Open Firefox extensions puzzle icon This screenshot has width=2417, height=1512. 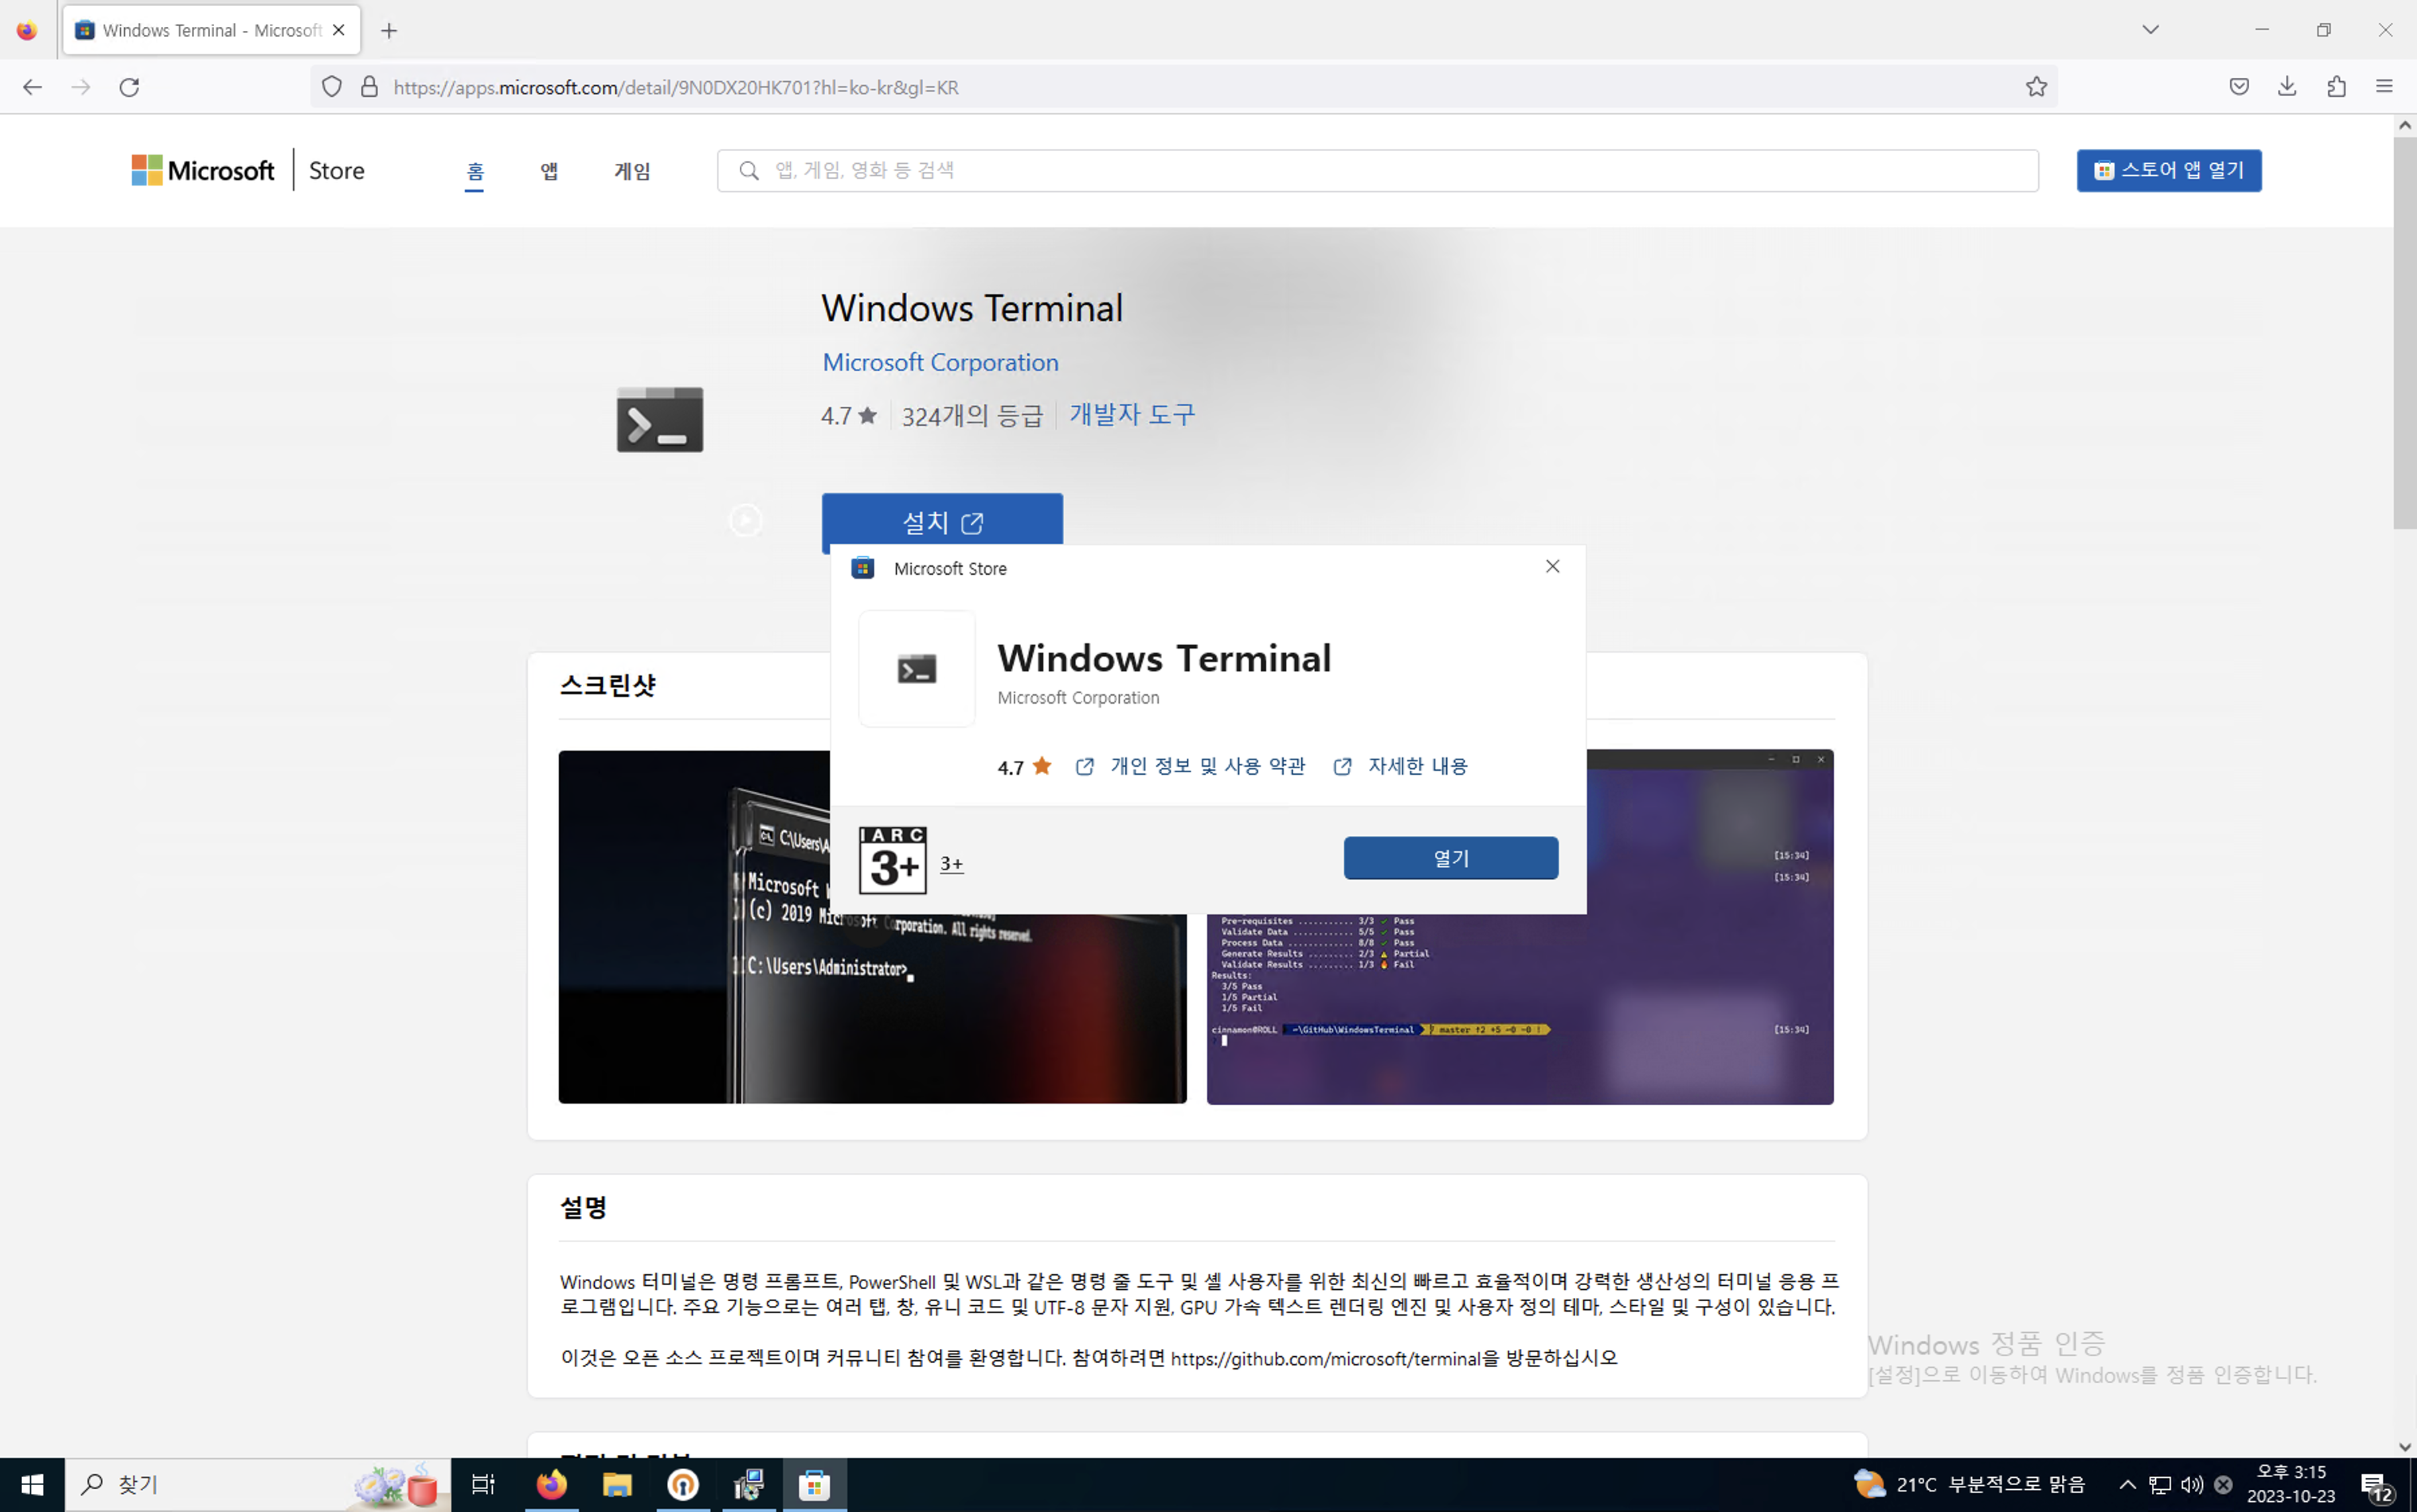point(2336,87)
